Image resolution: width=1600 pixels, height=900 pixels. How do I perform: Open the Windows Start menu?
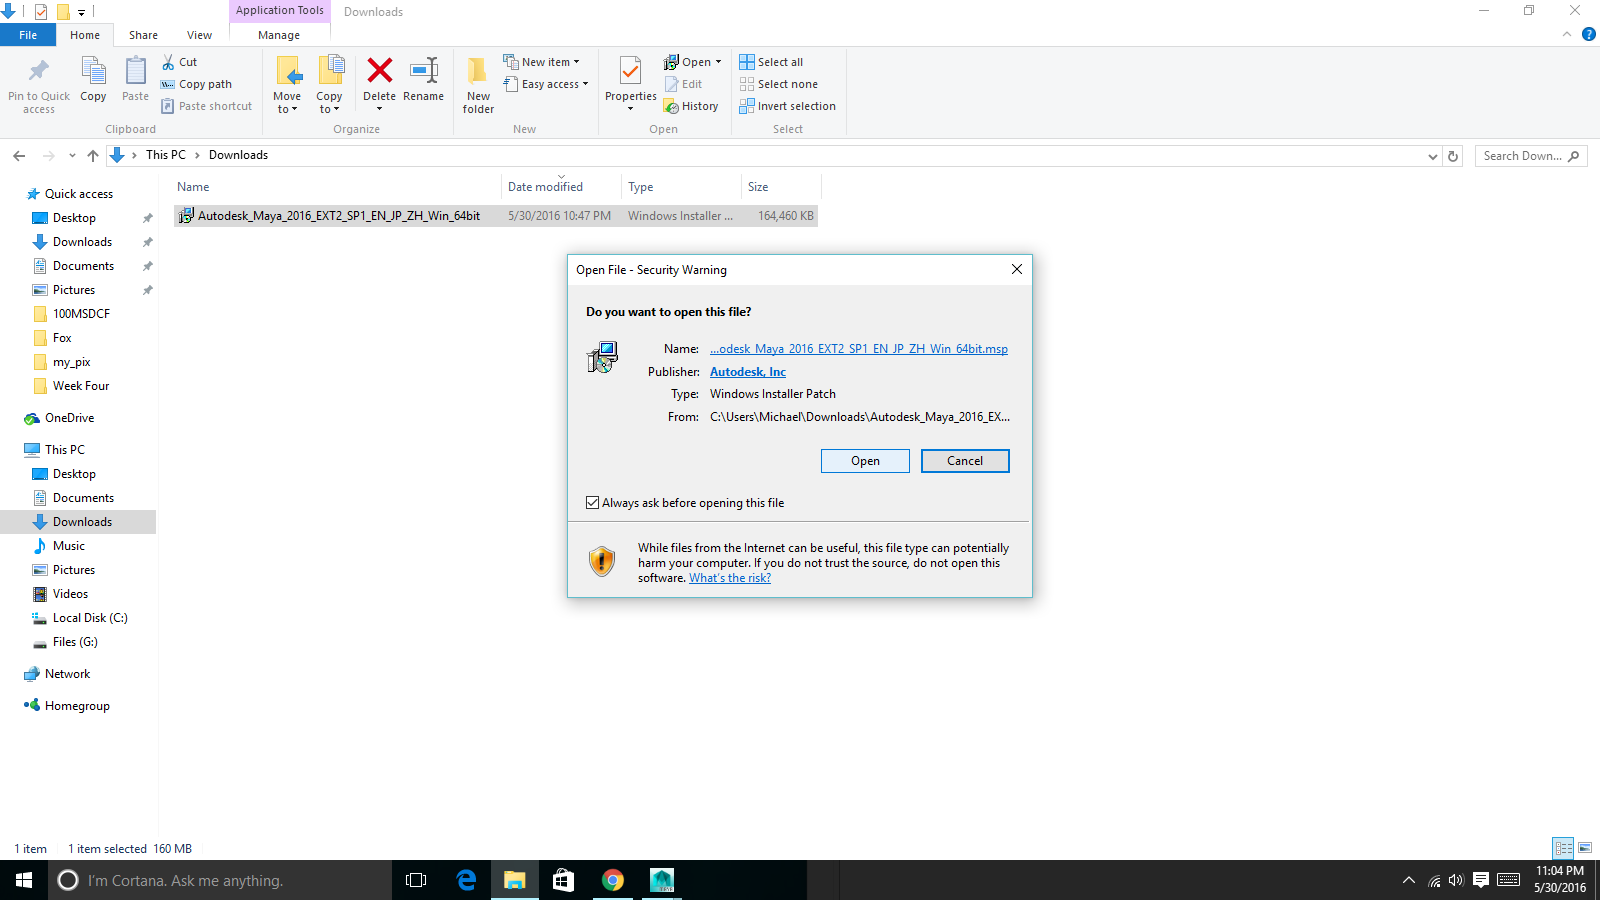point(24,880)
